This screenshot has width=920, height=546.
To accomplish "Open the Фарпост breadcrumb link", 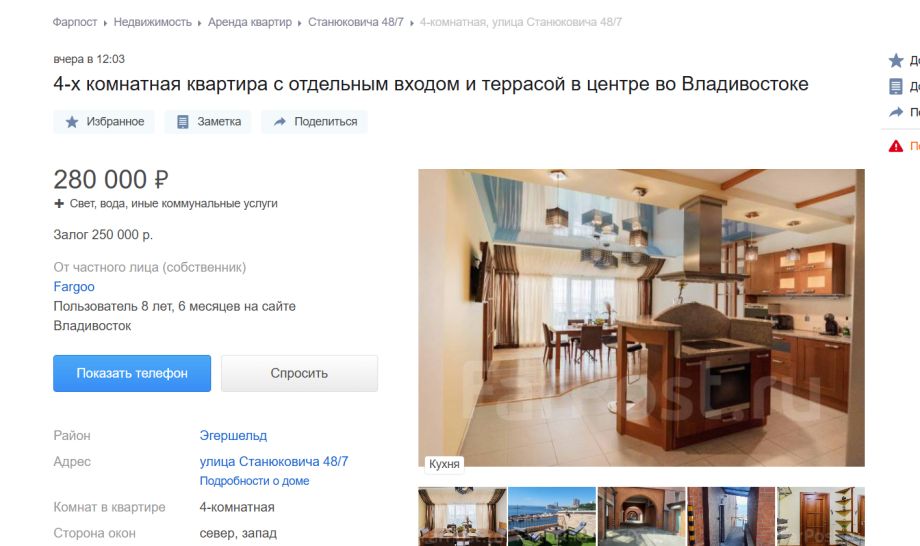I will click(x=75, y=22).
